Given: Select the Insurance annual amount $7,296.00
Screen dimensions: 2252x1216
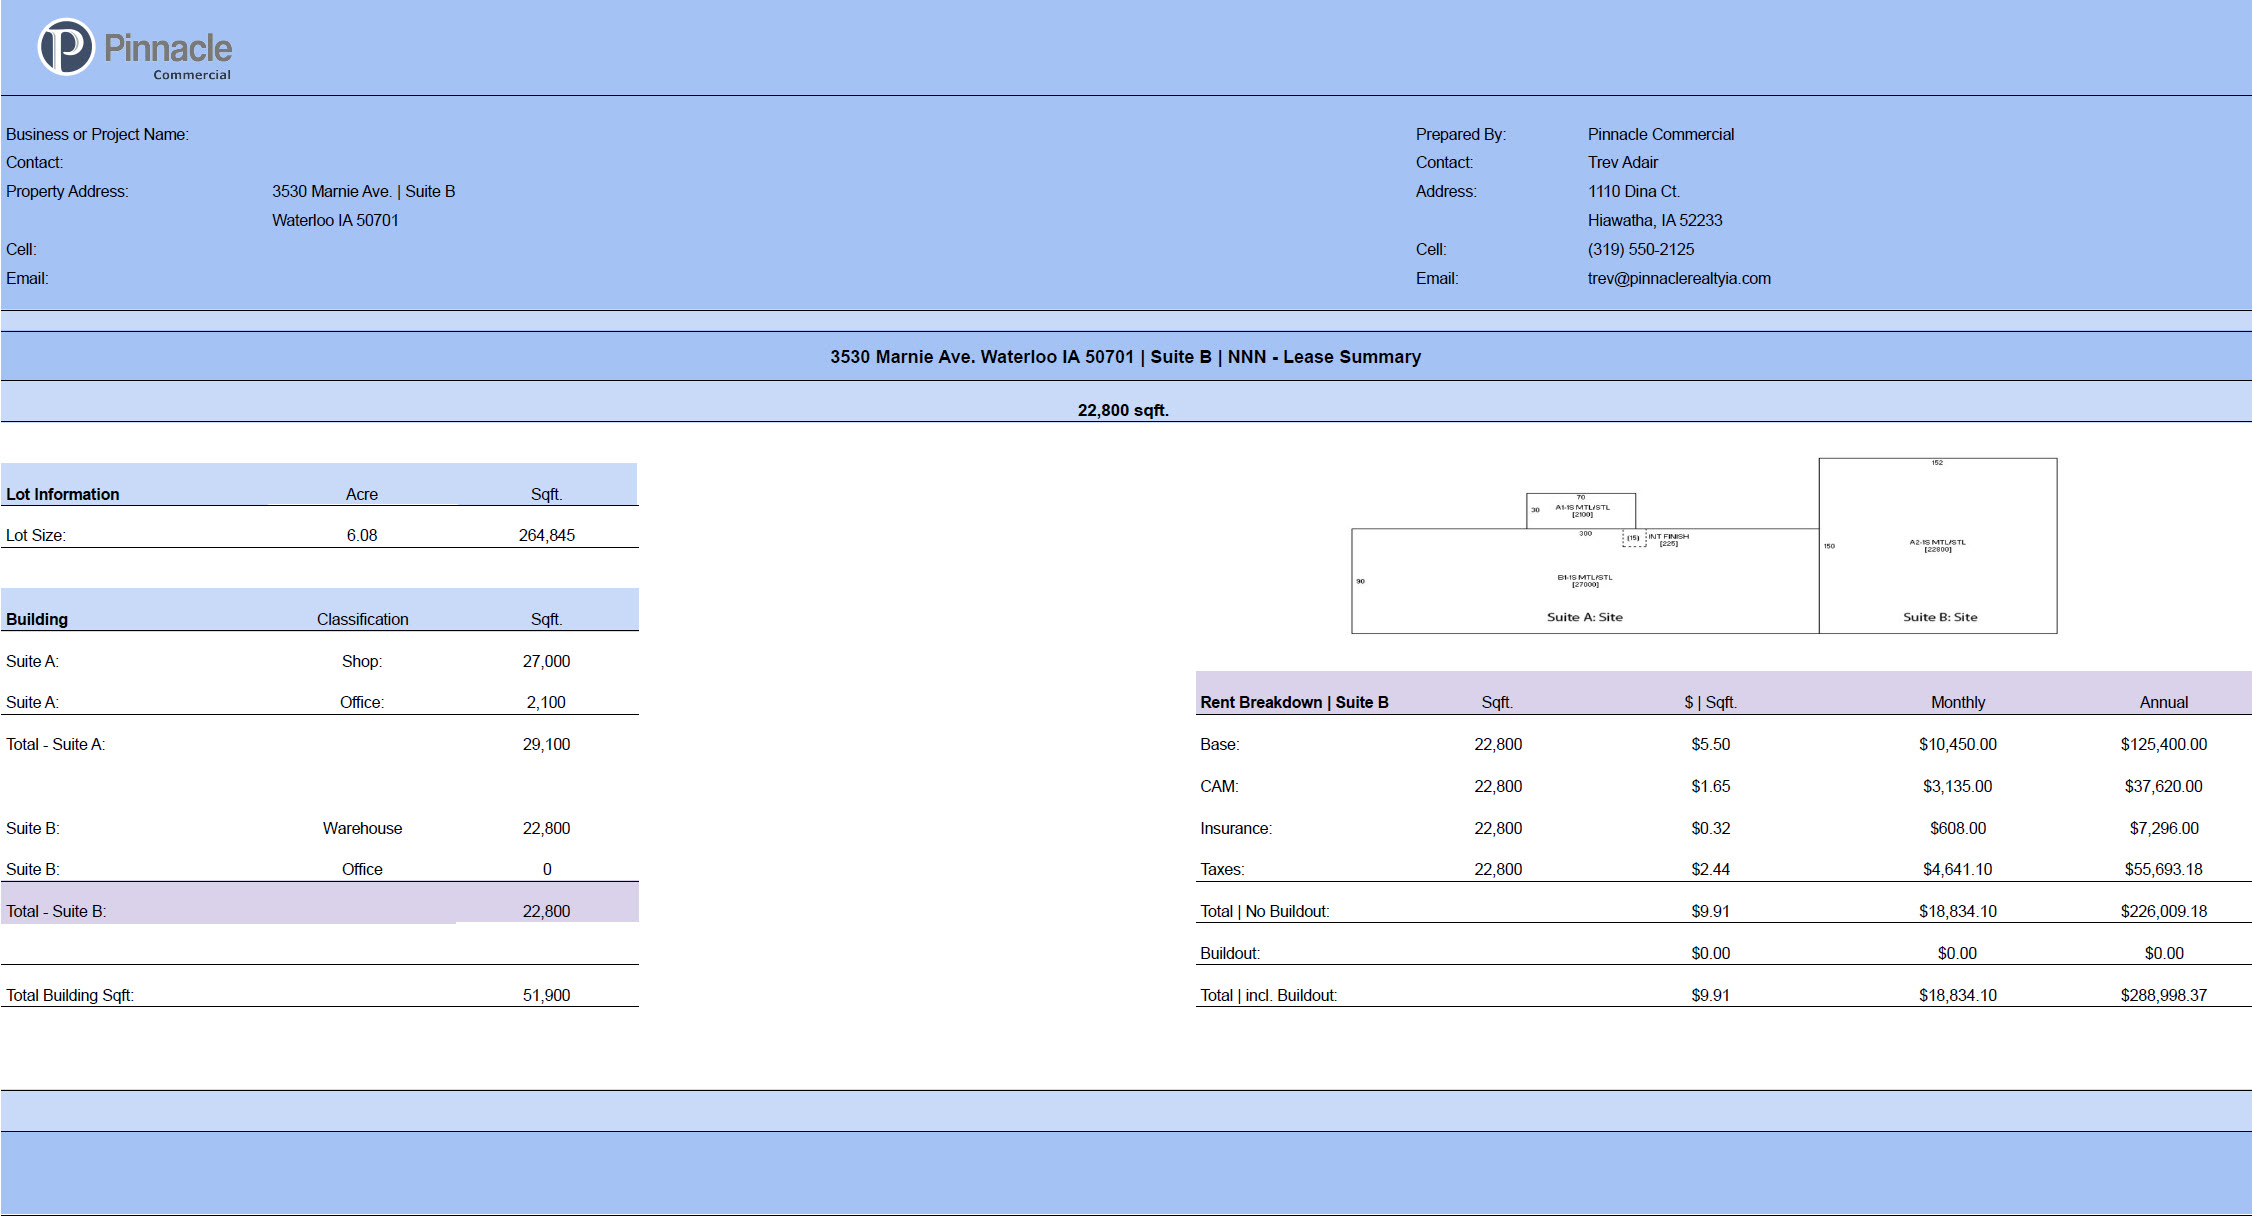Looking at the screenshot, I should coord(2164,828).
